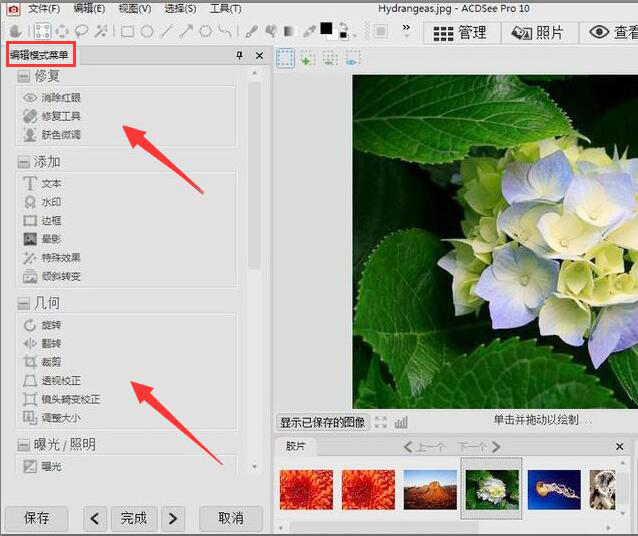638x536 pixels.
Task: Click the edit menu panel vertical scrollbar
Action: tap(255, 175)
